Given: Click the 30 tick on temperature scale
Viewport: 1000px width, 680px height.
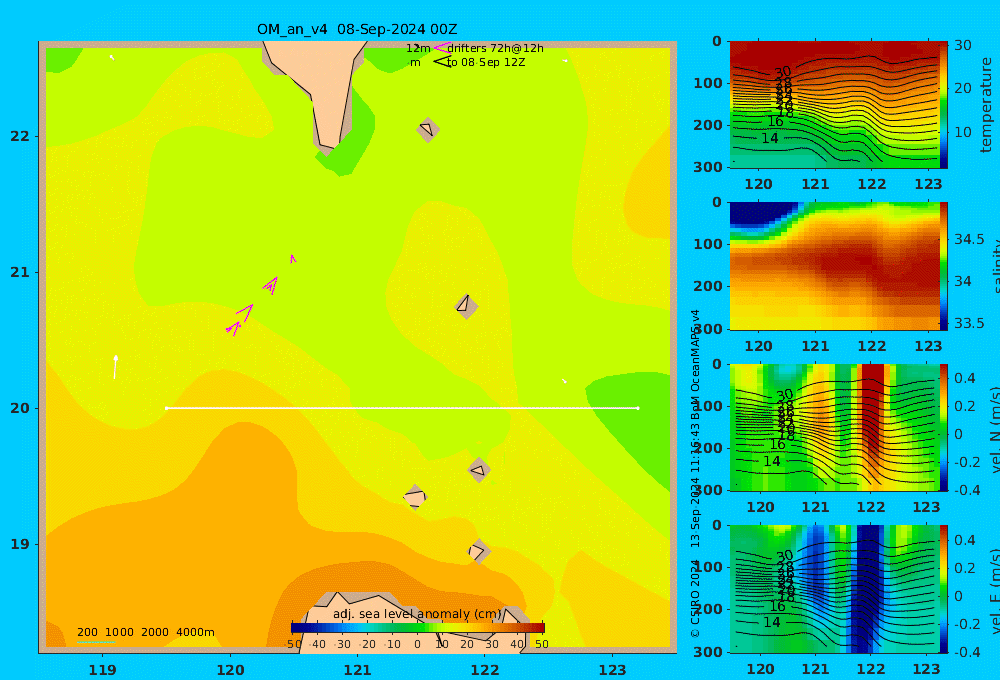Looking at the screenshot, I should coord(962,45).
